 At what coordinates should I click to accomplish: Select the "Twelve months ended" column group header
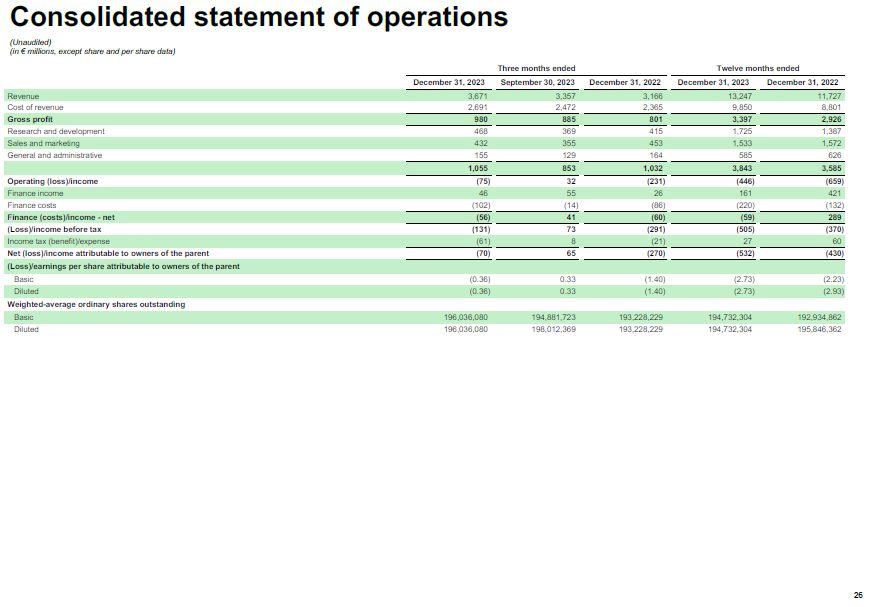758,68
